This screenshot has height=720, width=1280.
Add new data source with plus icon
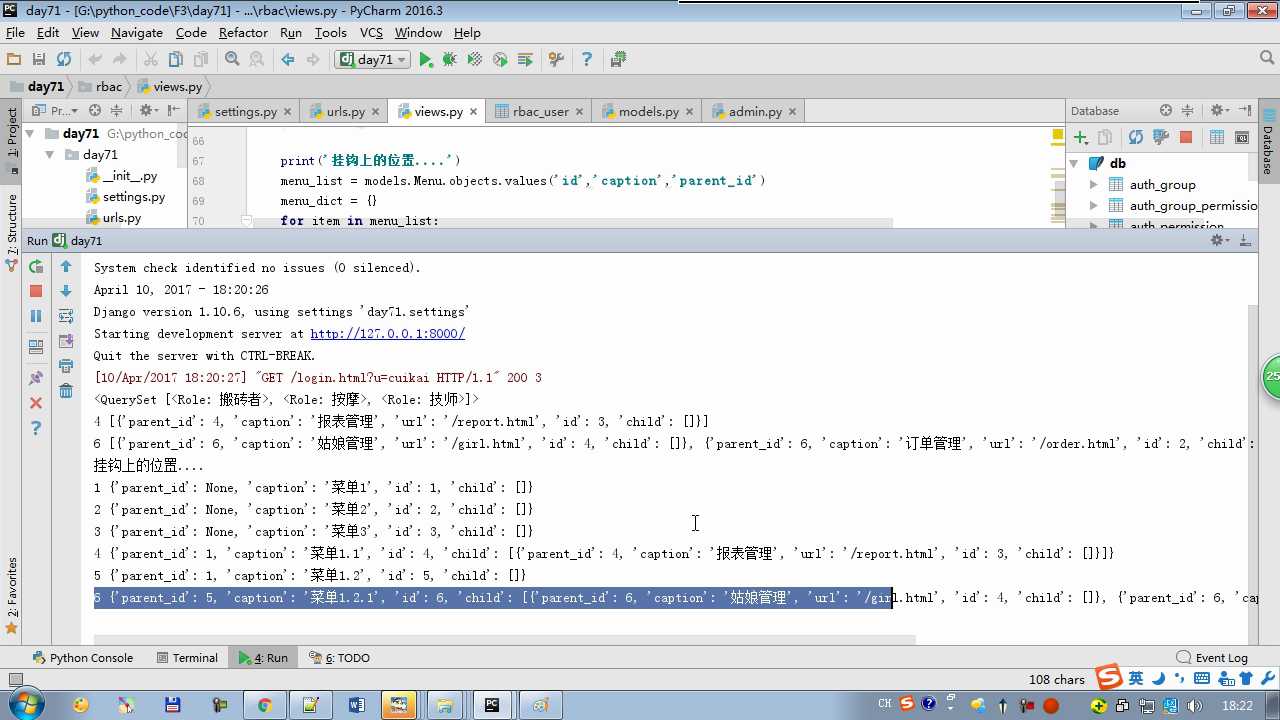(1080, 138)
